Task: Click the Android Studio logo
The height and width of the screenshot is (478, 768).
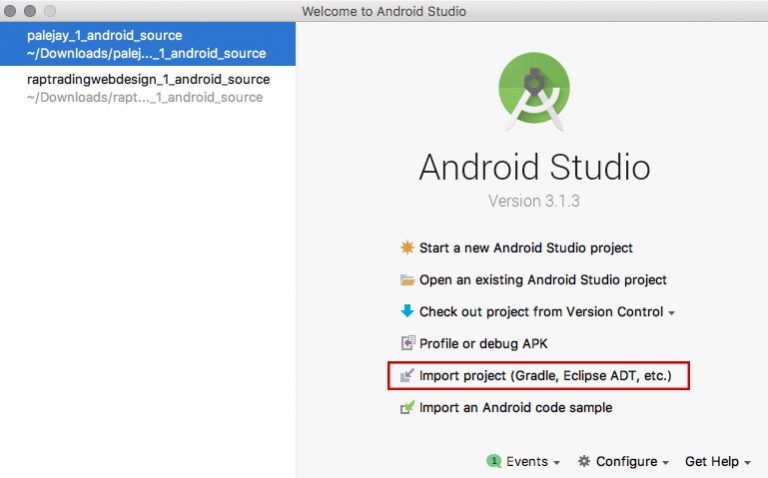Action: pos(533,90)
